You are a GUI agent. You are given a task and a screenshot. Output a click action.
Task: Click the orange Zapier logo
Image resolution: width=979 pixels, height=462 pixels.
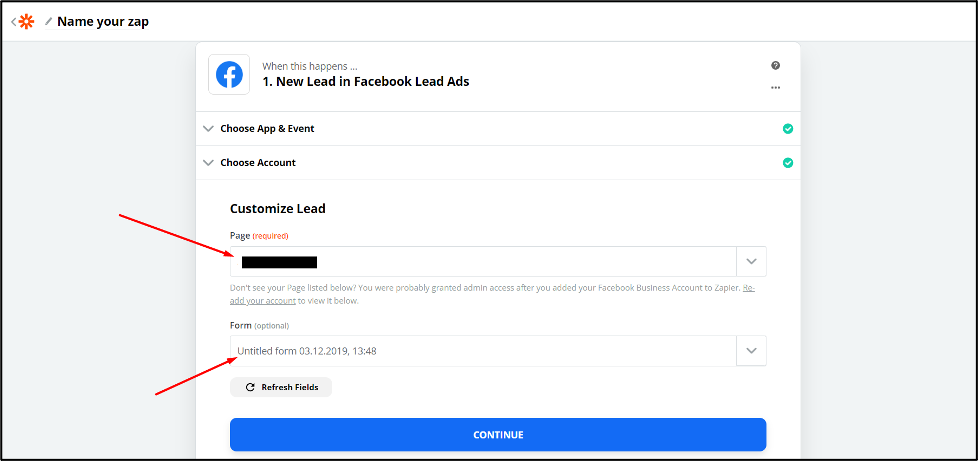click(x=26, y=22)
